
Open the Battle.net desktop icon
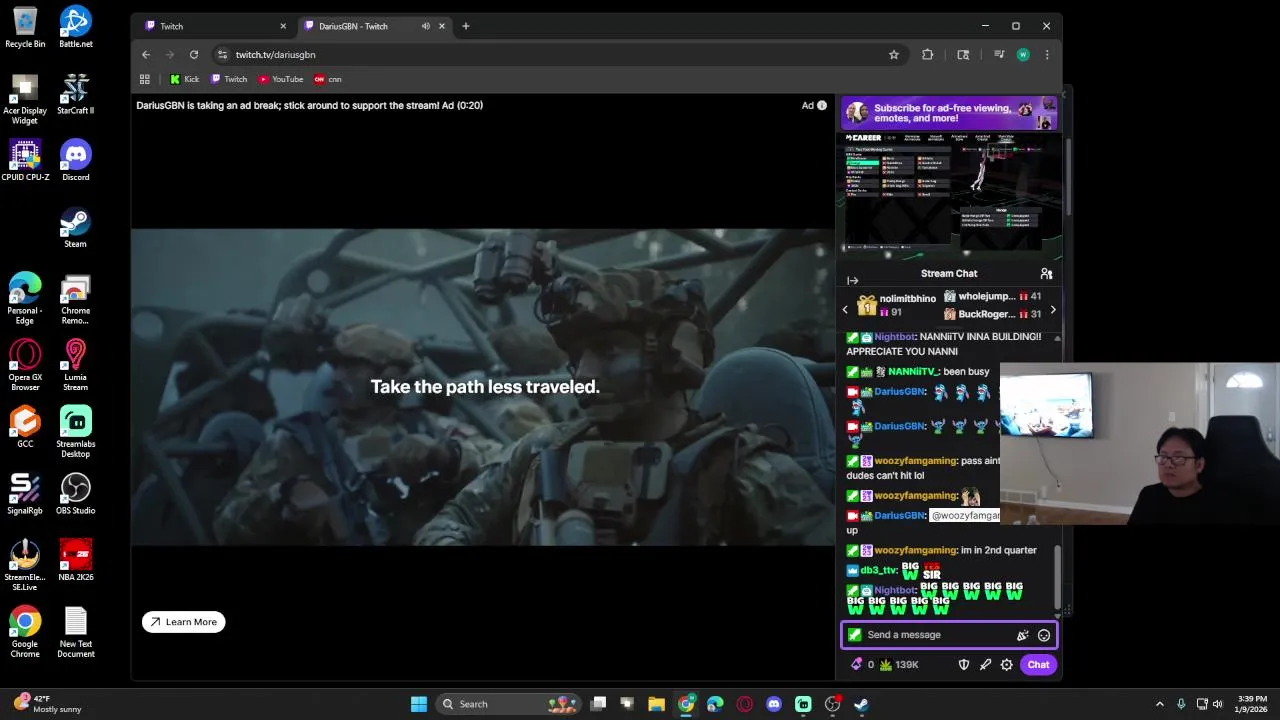coord(76,27)
